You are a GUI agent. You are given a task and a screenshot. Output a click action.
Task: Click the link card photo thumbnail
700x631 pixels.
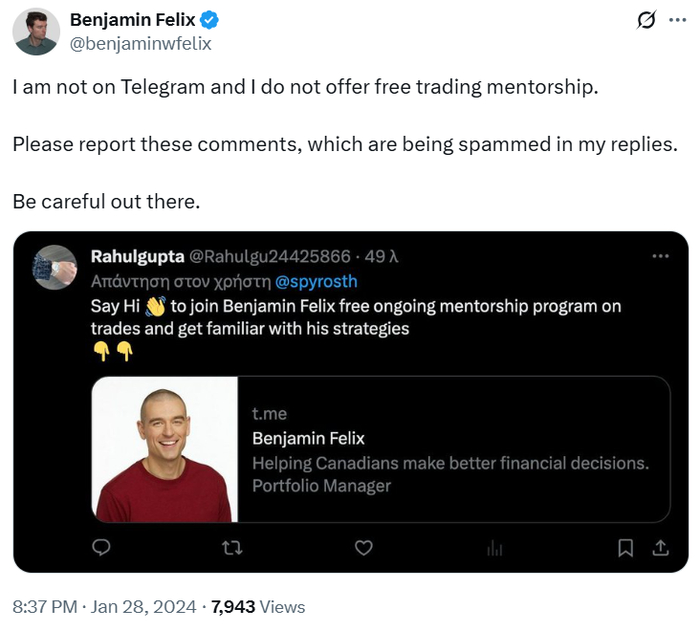164,449
